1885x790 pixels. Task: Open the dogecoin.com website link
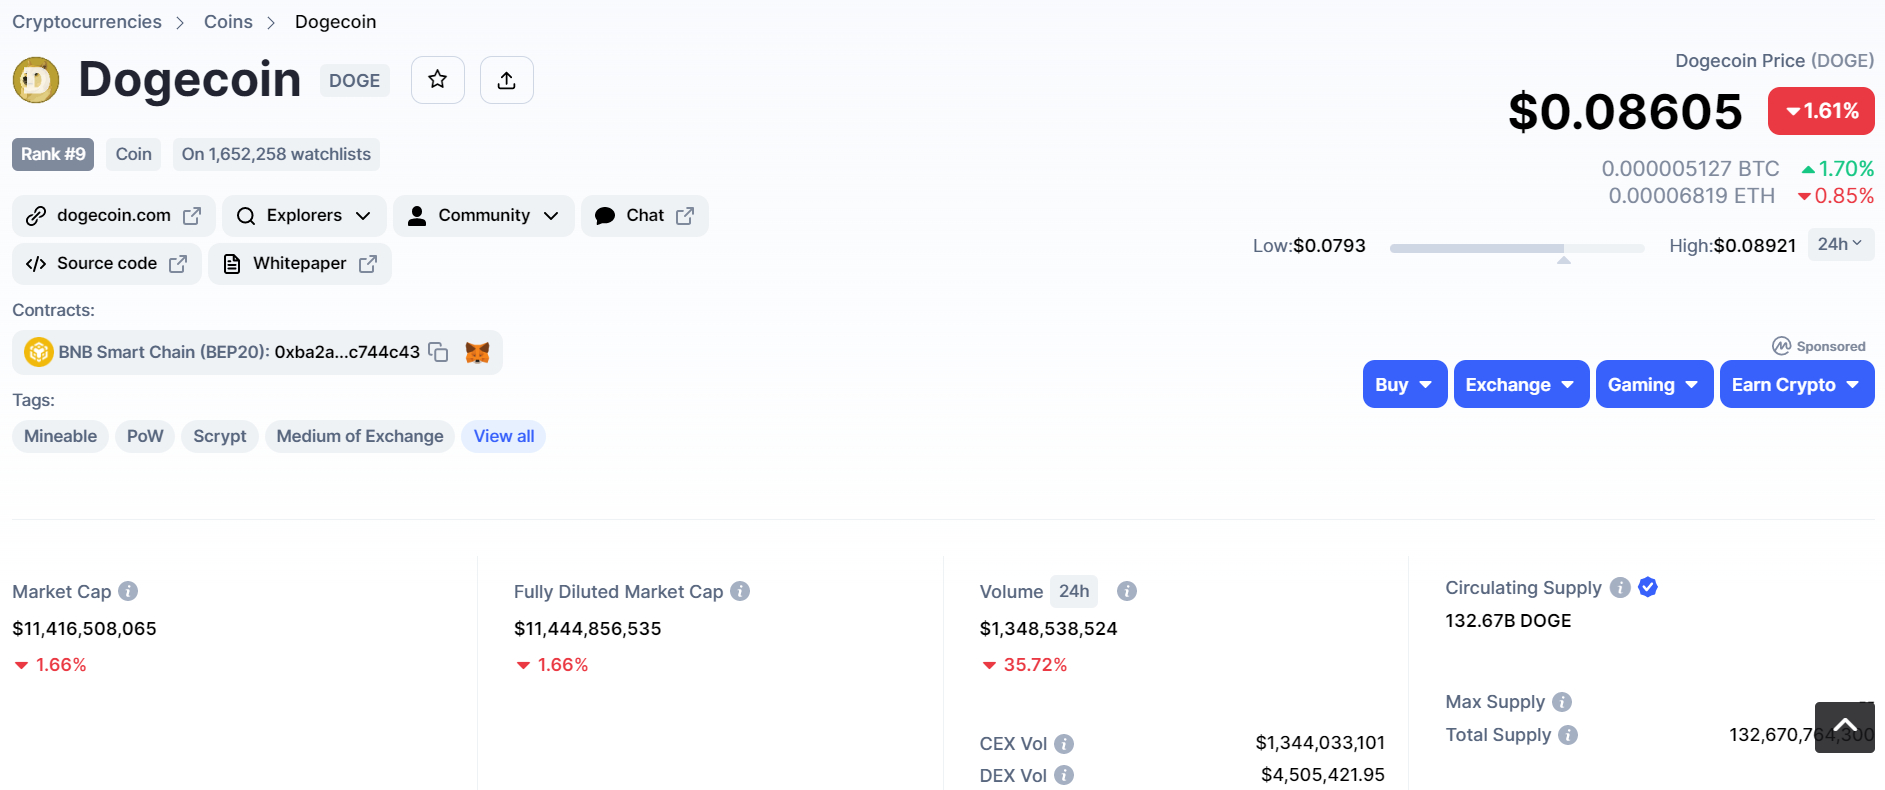[x=113, y=216]
